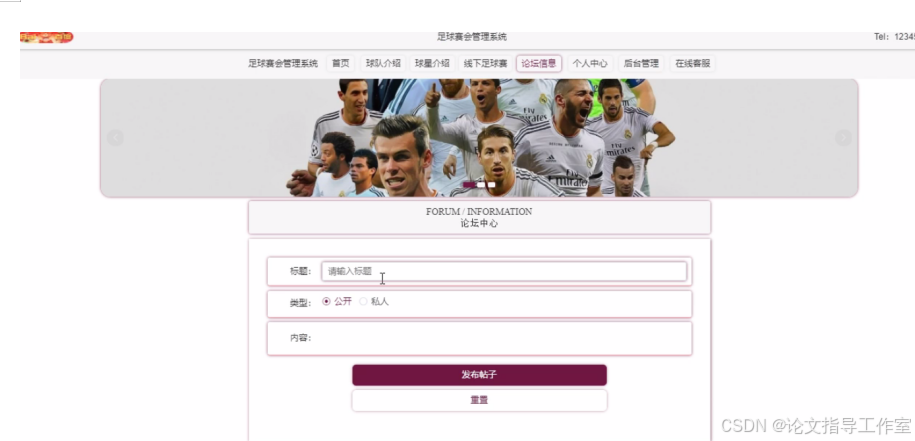Show next banner slide with right arrow
Viewport: 915px width, 441px height.
843,138
